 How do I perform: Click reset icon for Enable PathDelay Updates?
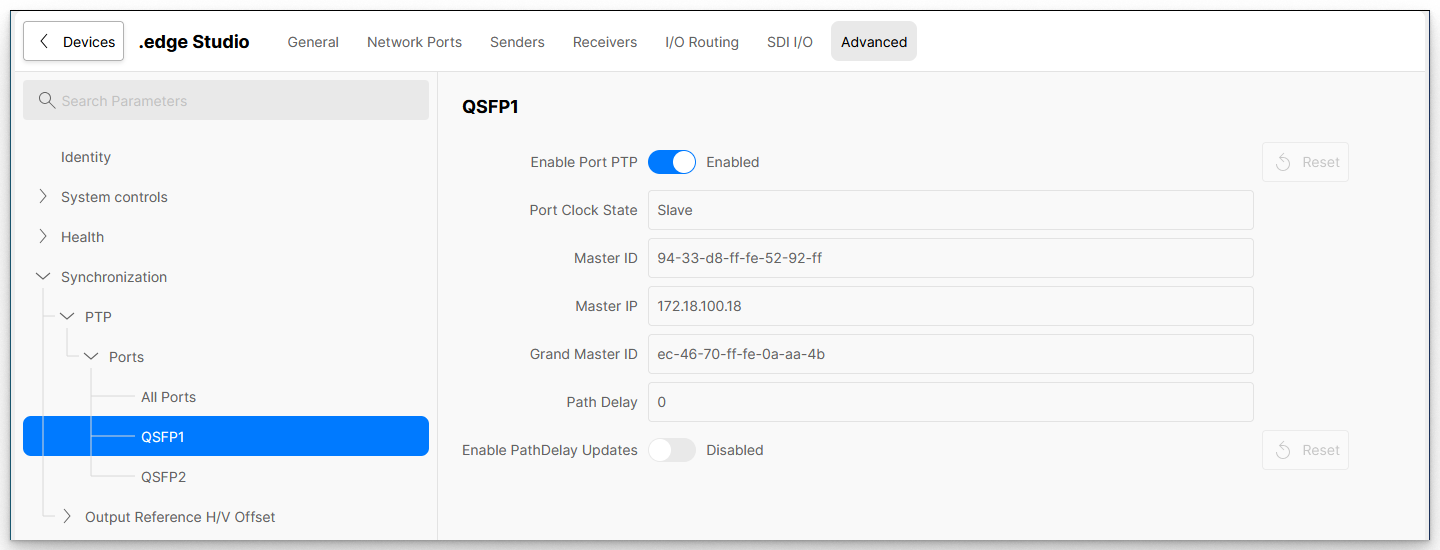tap(1284, 450)
